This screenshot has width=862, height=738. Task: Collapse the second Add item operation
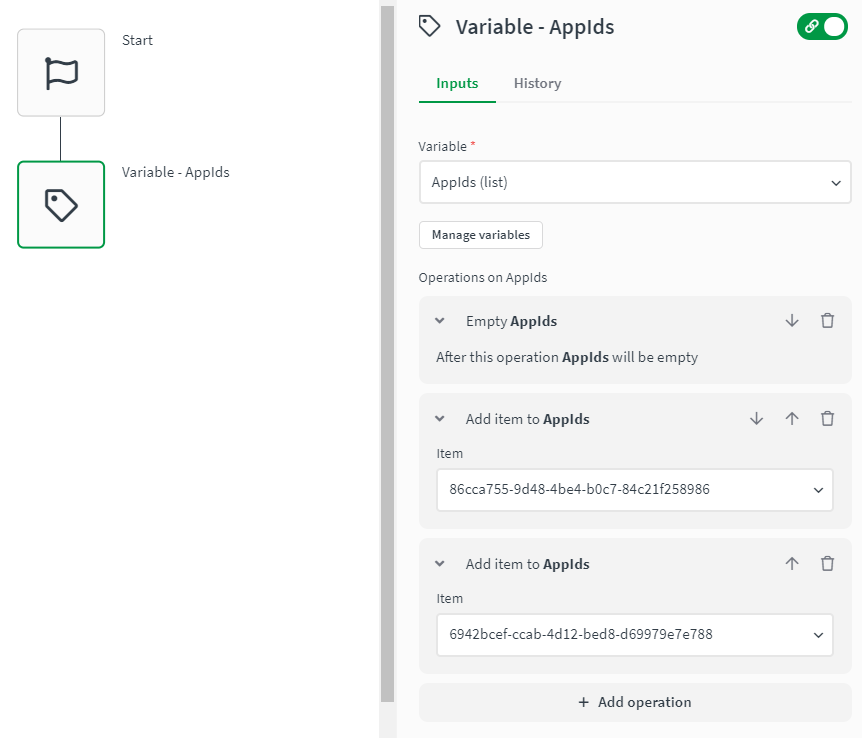440,564
